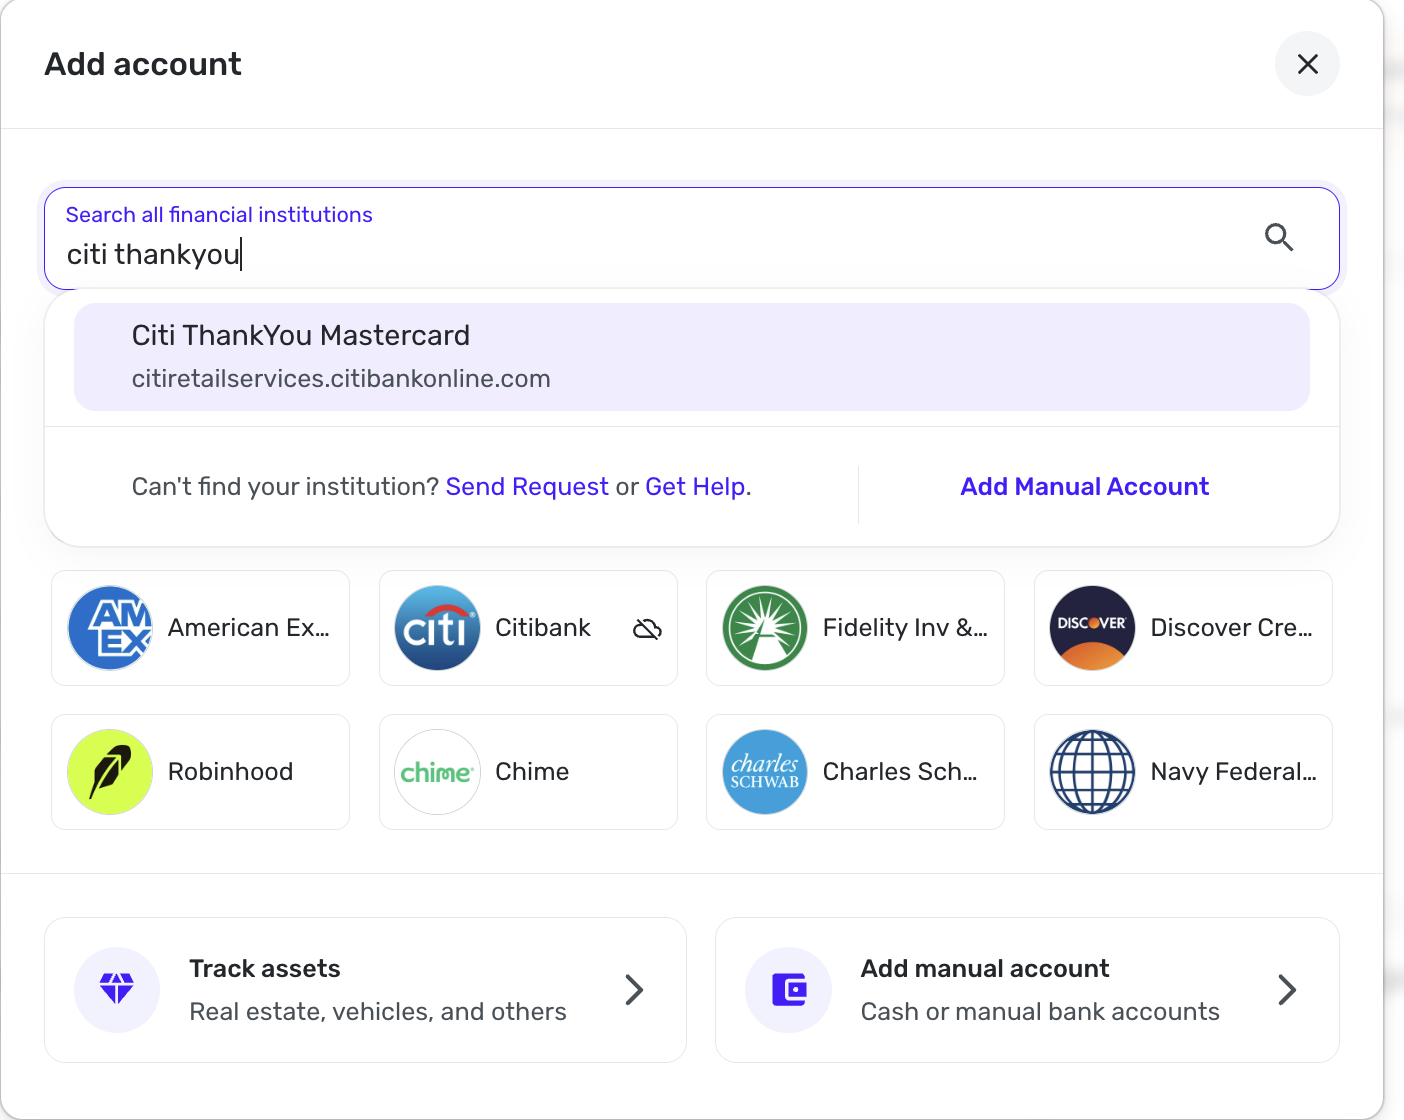Open Add manual account chevron arrow
The width and height of the screenshot is (1404, 1120).
(x=1287, y=990)
